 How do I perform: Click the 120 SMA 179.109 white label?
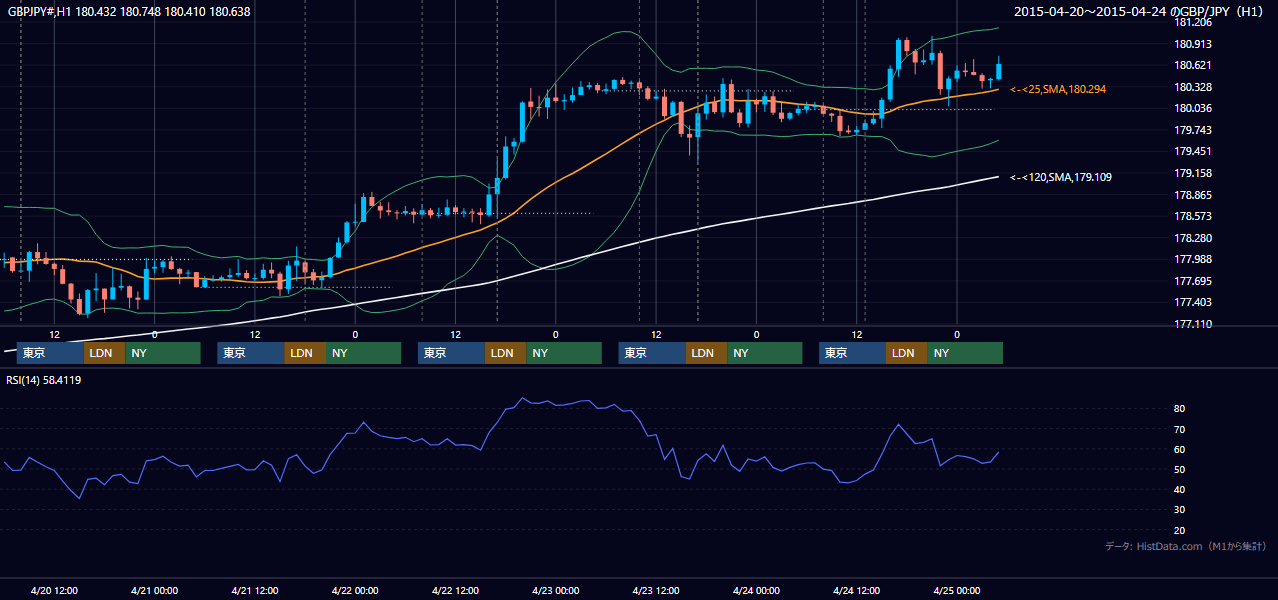pyautogui.click(x=1061, y=177)
